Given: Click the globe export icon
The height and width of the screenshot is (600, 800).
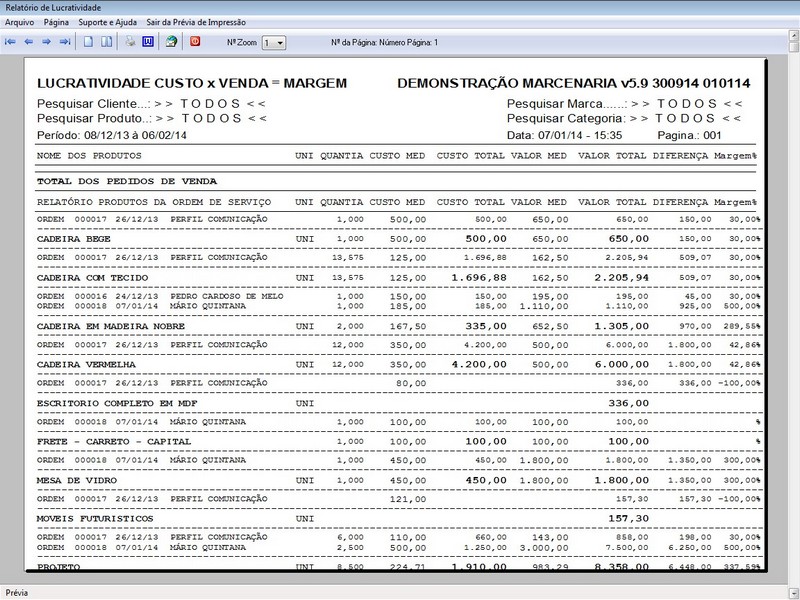Looking at the screenshot, I should coord(170,42).
